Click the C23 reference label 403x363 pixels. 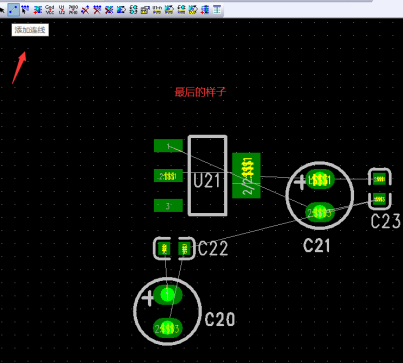(386, 221)
